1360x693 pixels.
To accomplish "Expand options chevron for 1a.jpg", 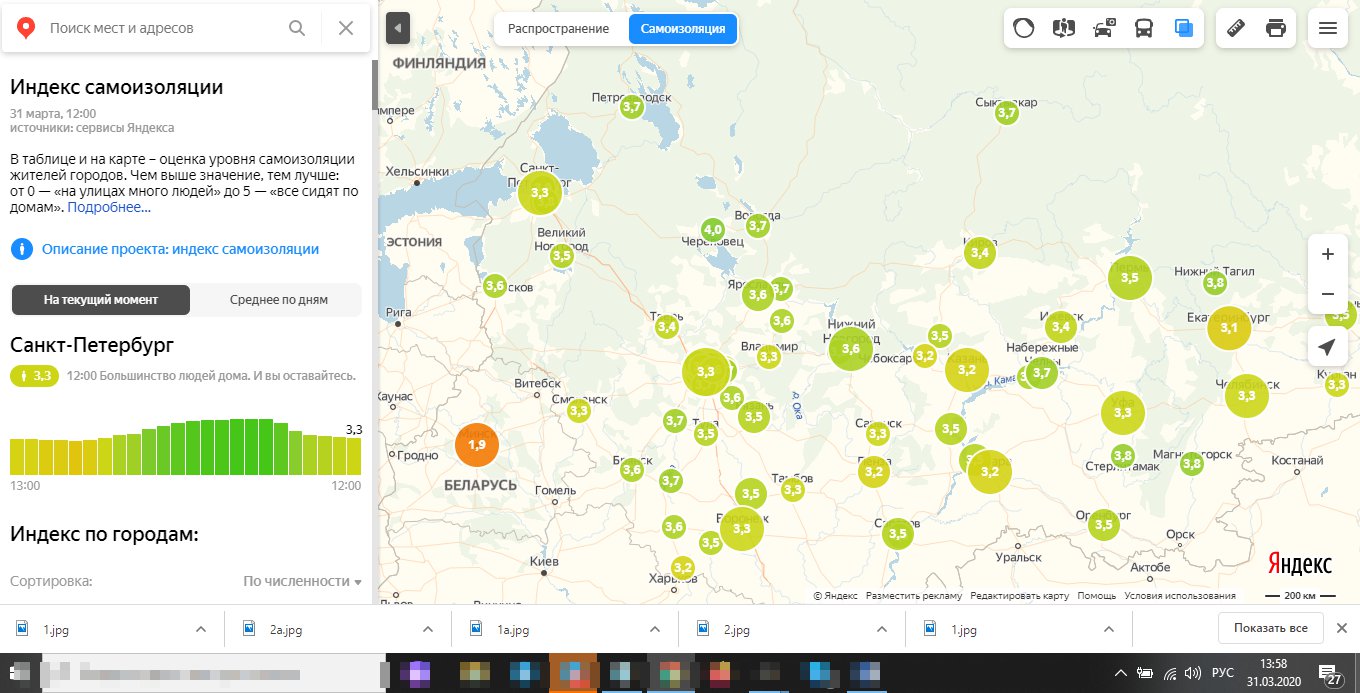I will click(655, 630).
